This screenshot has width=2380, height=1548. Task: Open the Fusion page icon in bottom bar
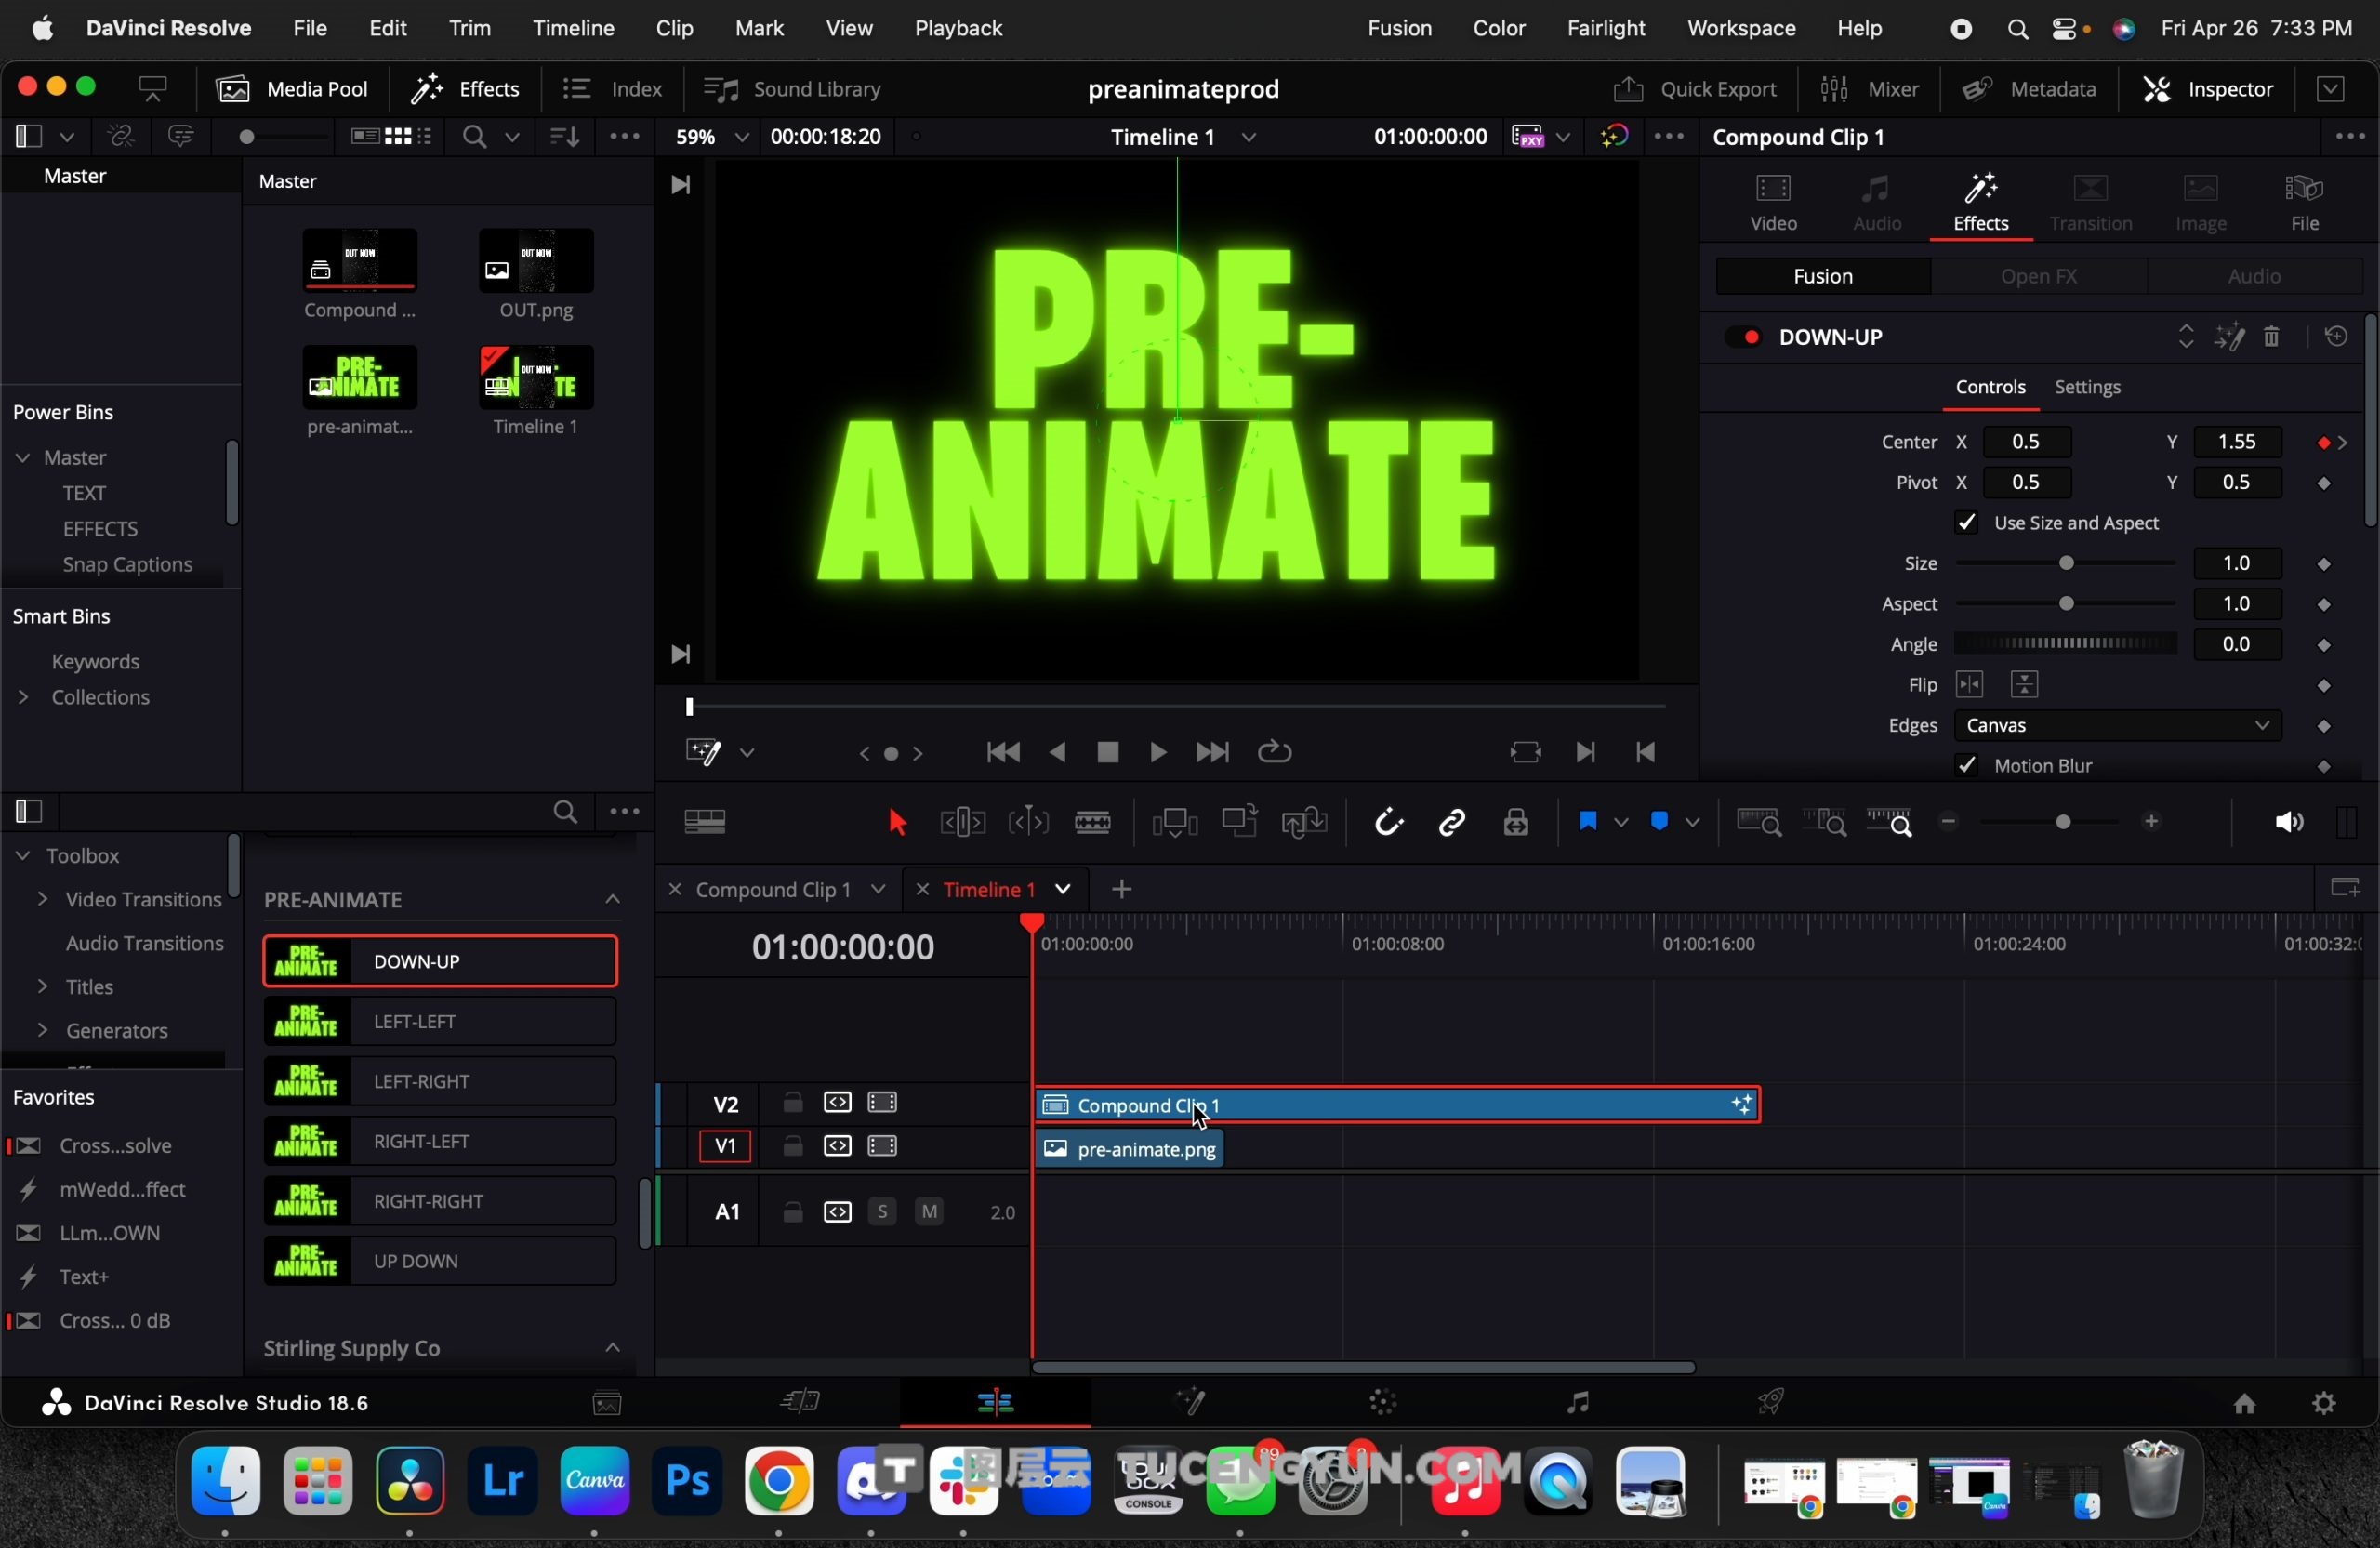(1192, 1404)
